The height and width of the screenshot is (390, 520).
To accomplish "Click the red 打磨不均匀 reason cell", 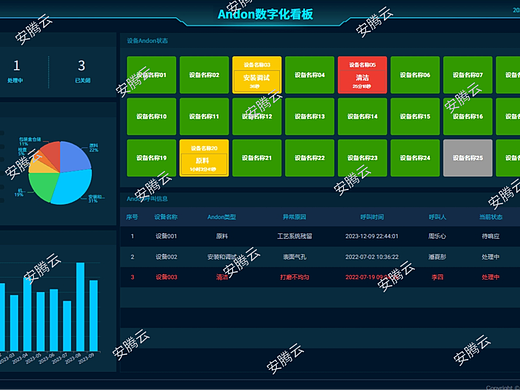I will pyautogui.click(x=295, y=277).
